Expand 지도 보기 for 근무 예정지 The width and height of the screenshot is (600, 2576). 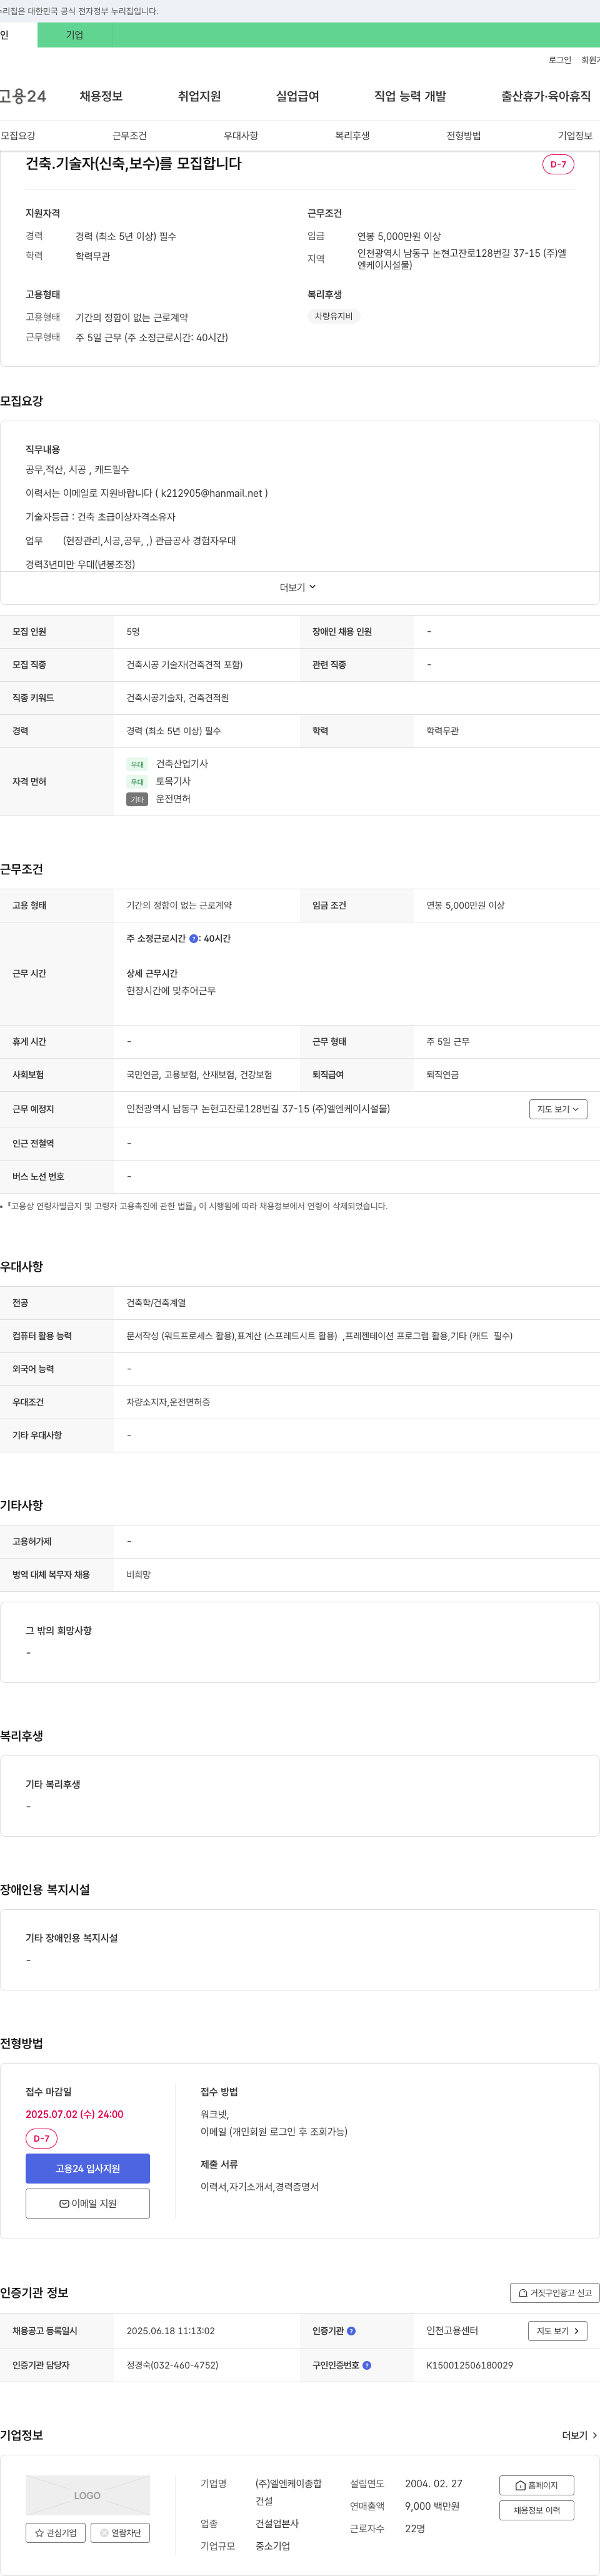(x=558, y=1109)
